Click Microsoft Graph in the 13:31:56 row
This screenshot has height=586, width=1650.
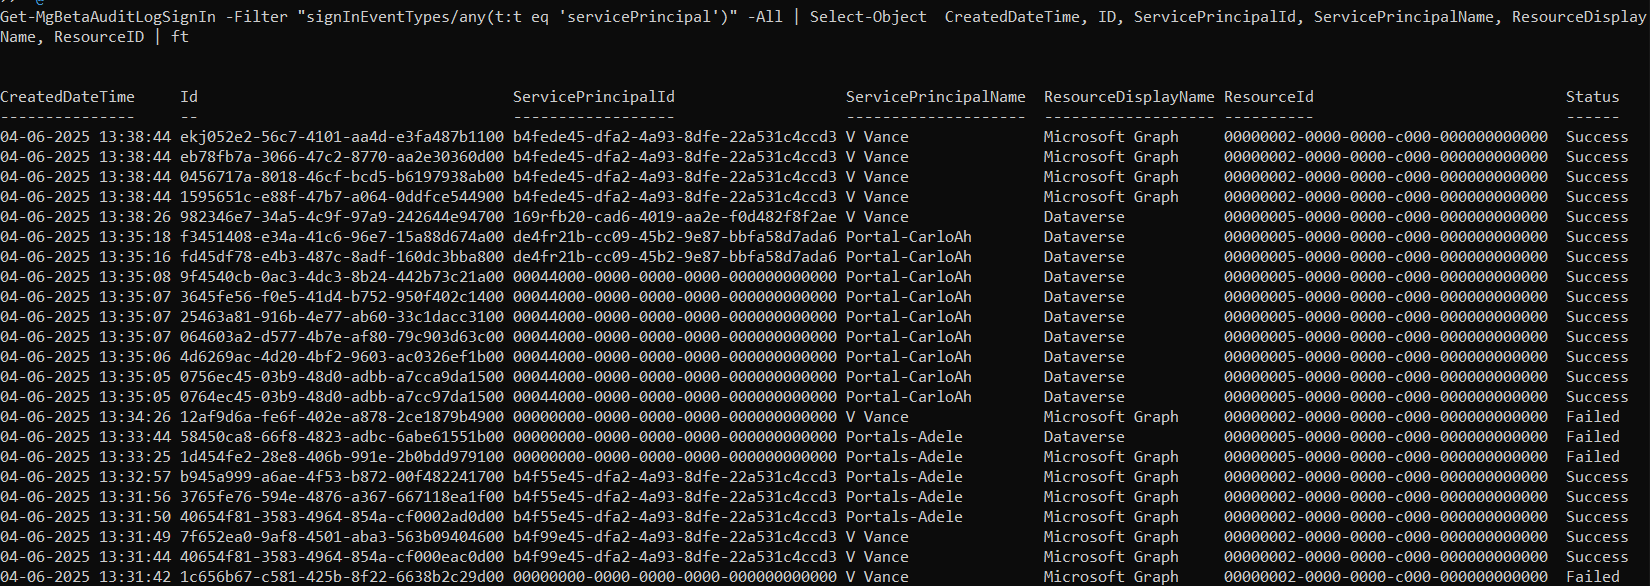pos(1111,497)
